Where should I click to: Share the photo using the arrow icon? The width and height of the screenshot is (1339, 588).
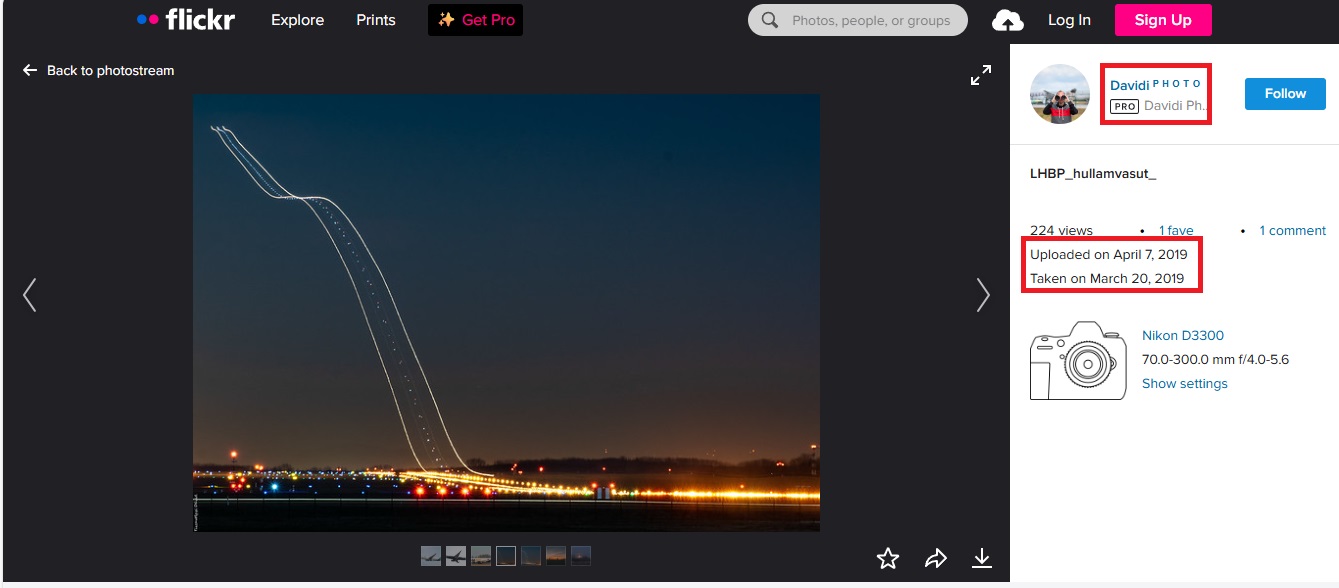935,558
